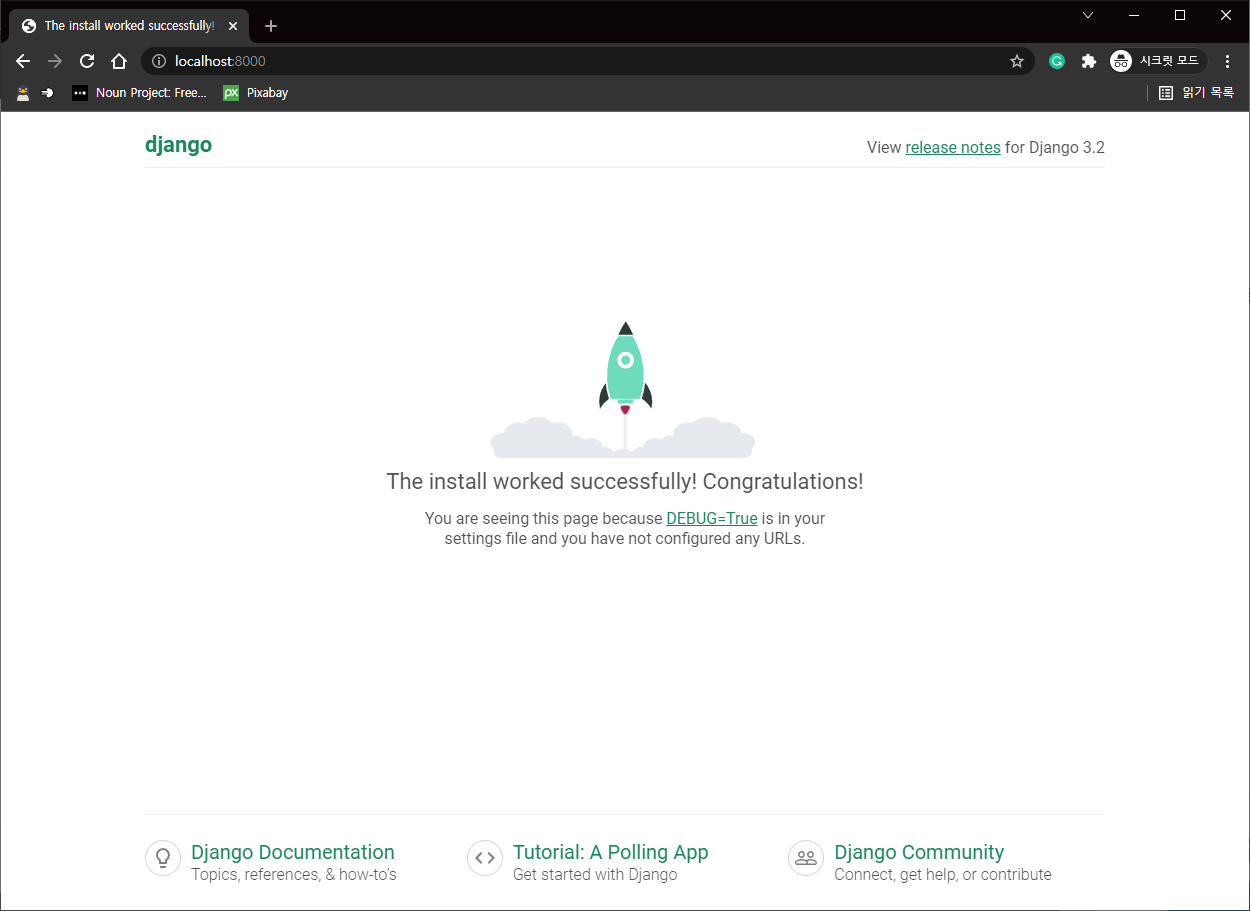The width and height of the screenshot is (1250, 911).
Task: Click the site information icon in address bar
Action: (x=158, y=61)
